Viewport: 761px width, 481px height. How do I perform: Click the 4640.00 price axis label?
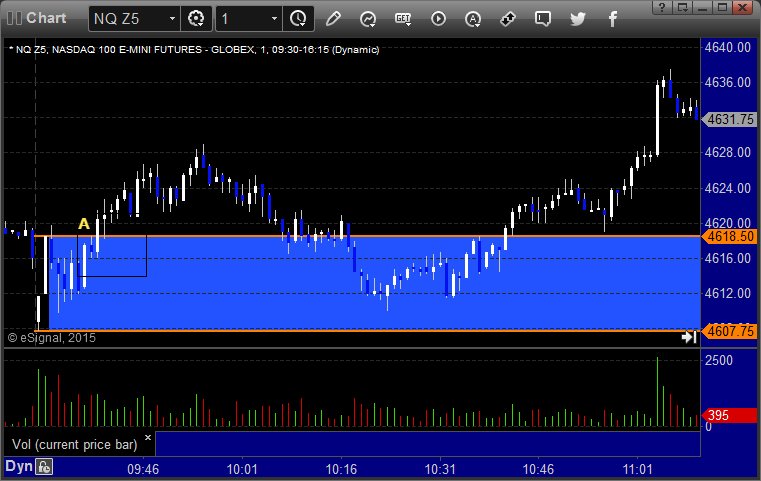pyautogui.click(x=728, y=48)
